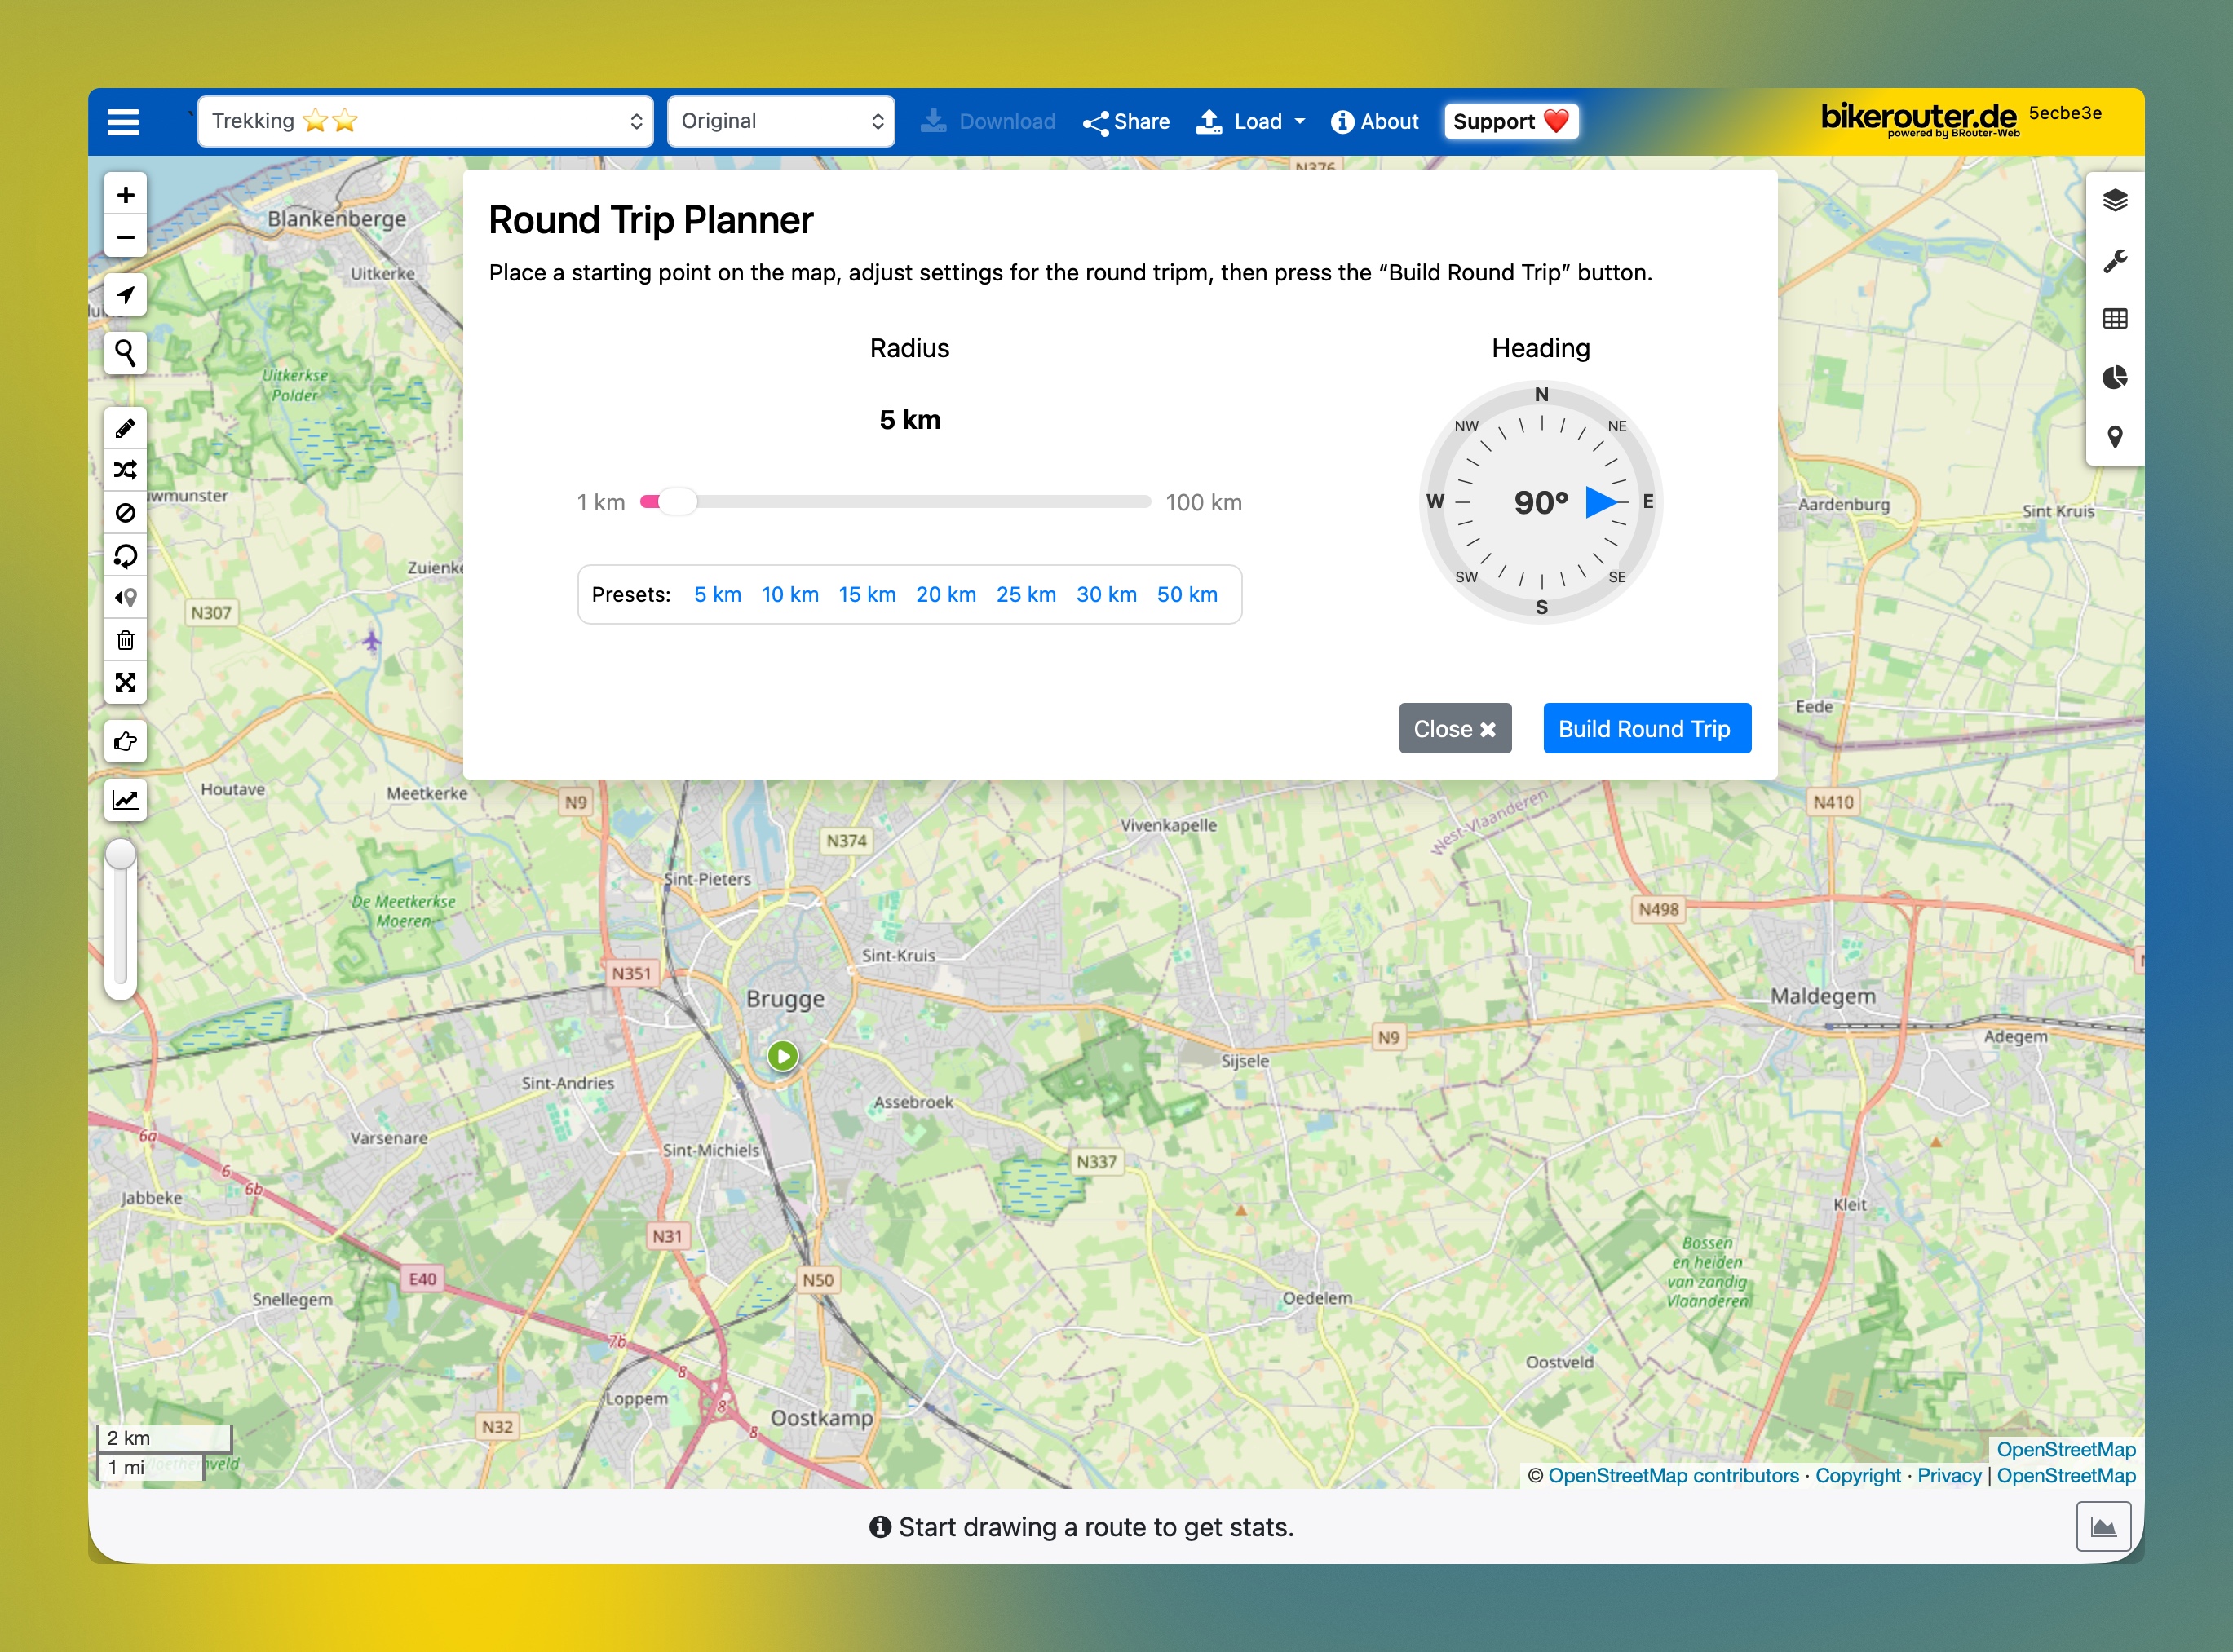Open the Share menu item
This screenshot has width=2233, height=1652.
(1126, 122)
